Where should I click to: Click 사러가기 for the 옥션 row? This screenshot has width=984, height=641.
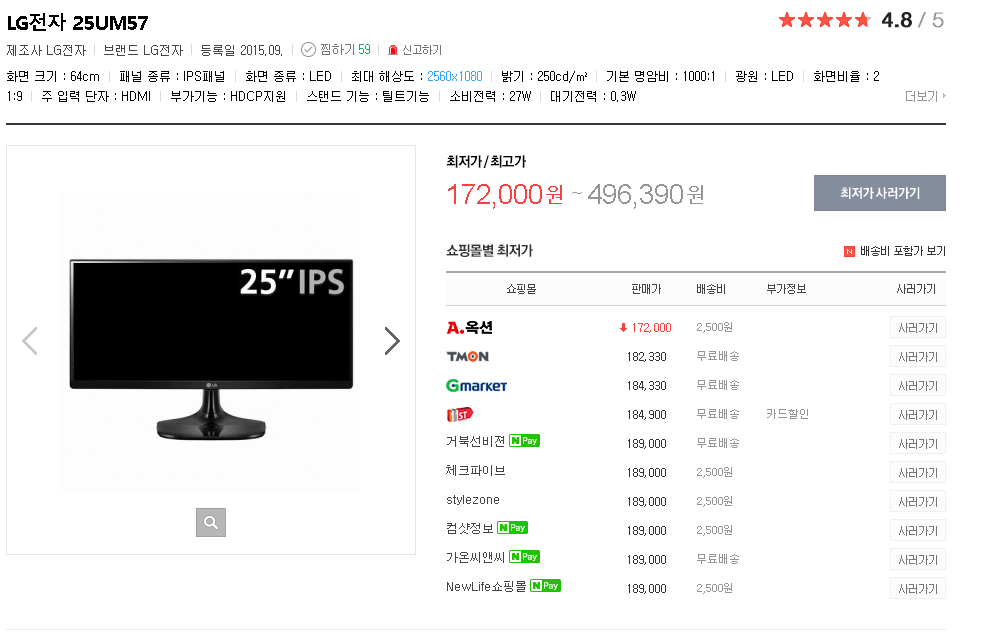[917, 328]
